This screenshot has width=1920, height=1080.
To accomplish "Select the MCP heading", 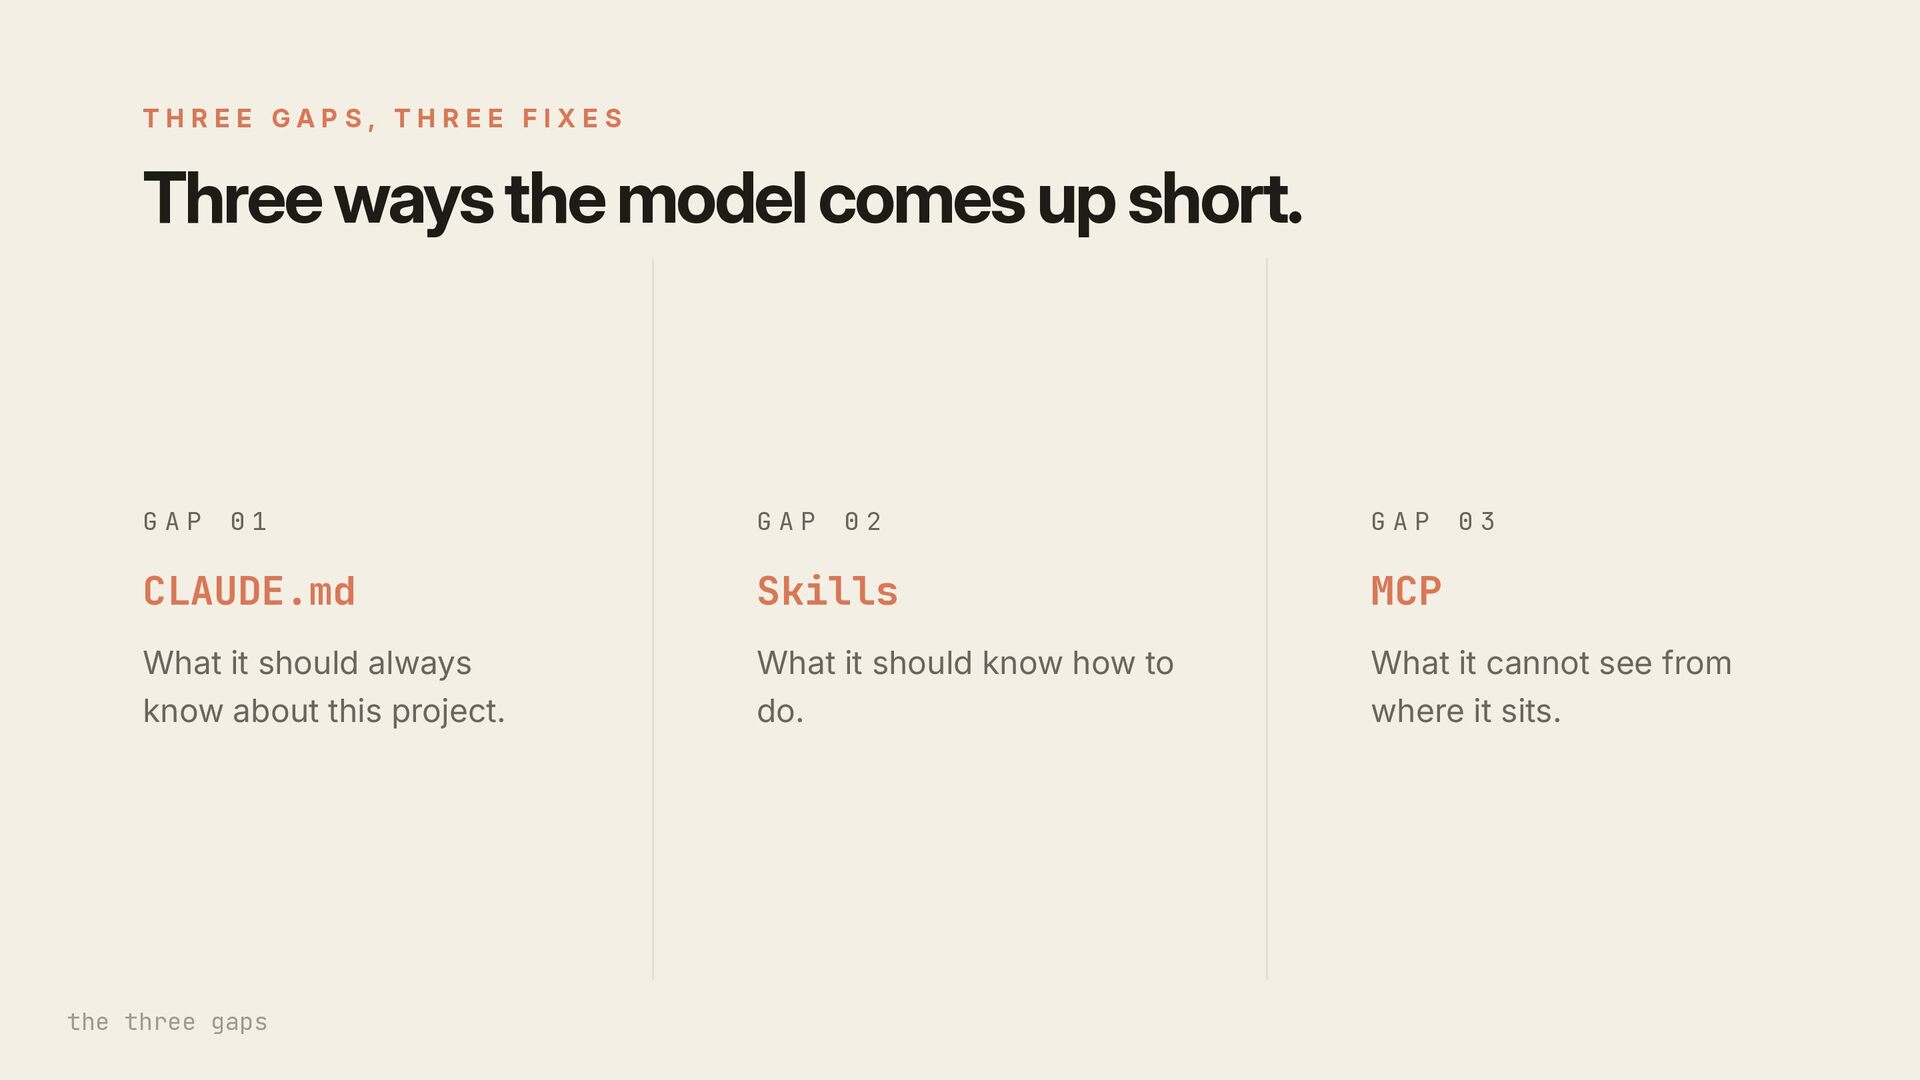I will (x=1406, y=591).
